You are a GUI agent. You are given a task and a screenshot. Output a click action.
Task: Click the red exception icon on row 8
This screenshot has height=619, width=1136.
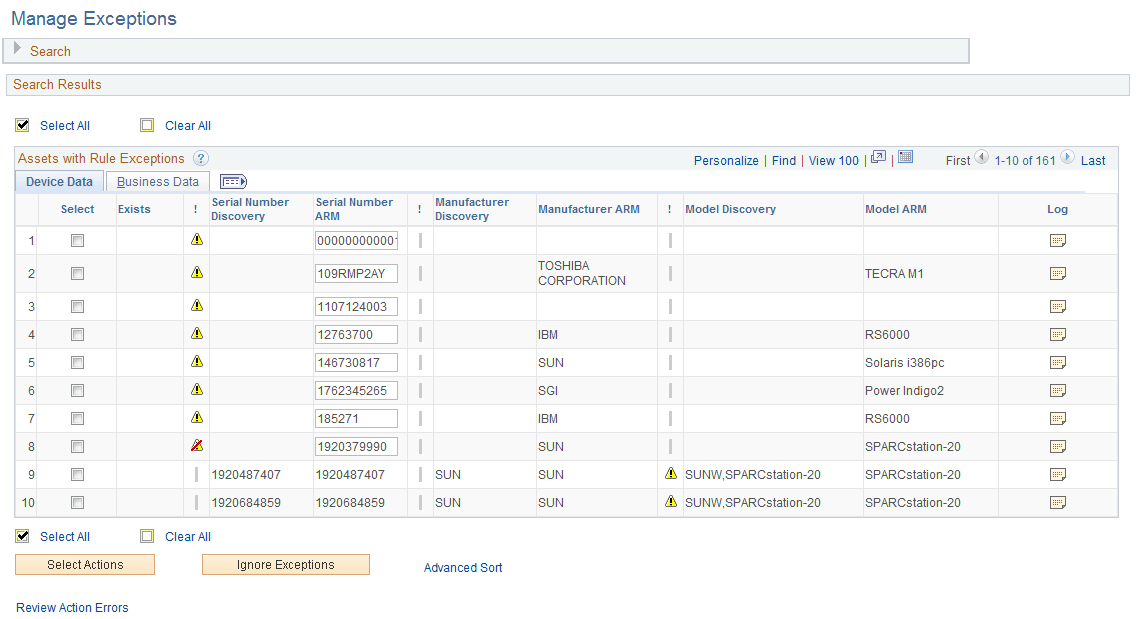(x=196, y=445)
